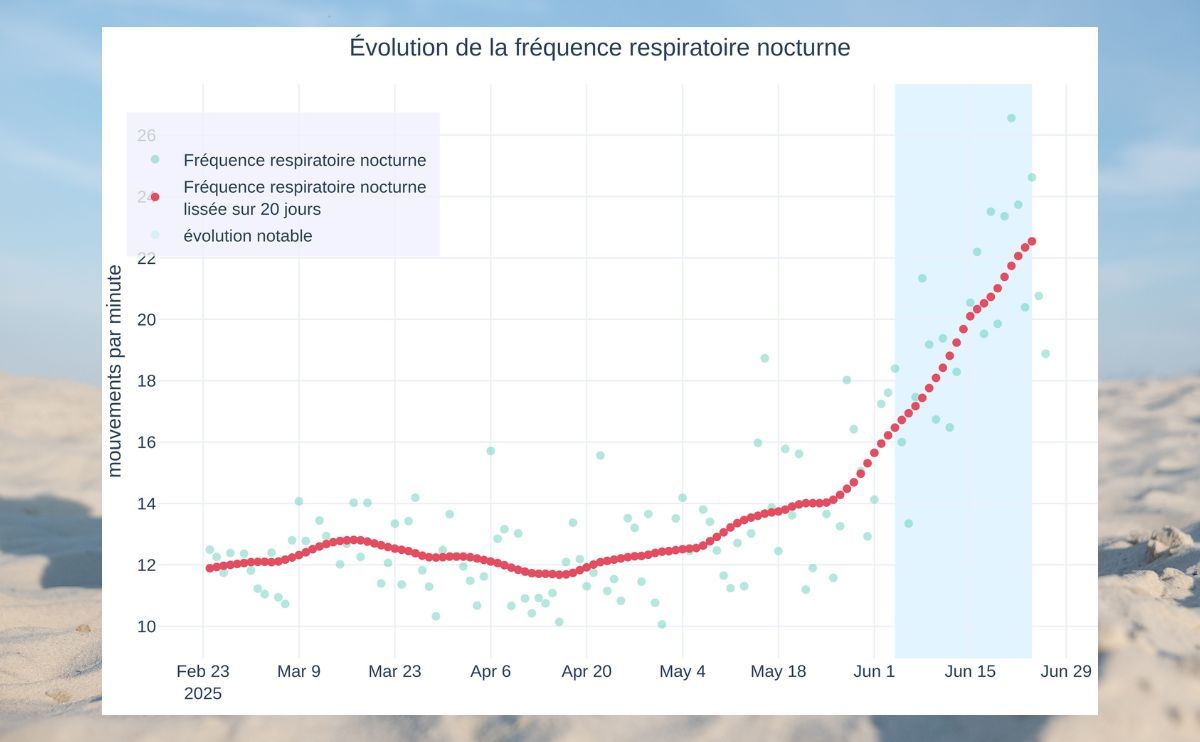
Task: Click the 'May 18' x-axis label
Action: tap(778, 672)
